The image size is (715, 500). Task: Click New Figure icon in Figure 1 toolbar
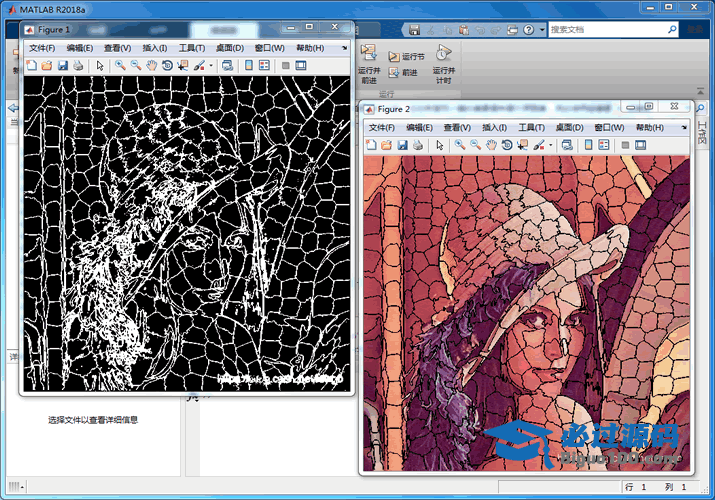pyautogui.click(x=31, y=66)
